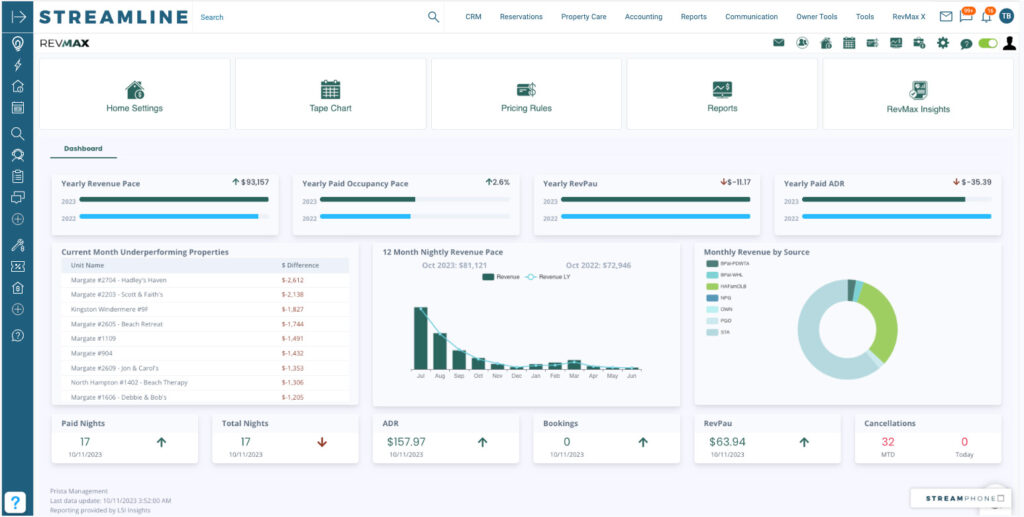Open the RevMax X menu

click(909, 17)
